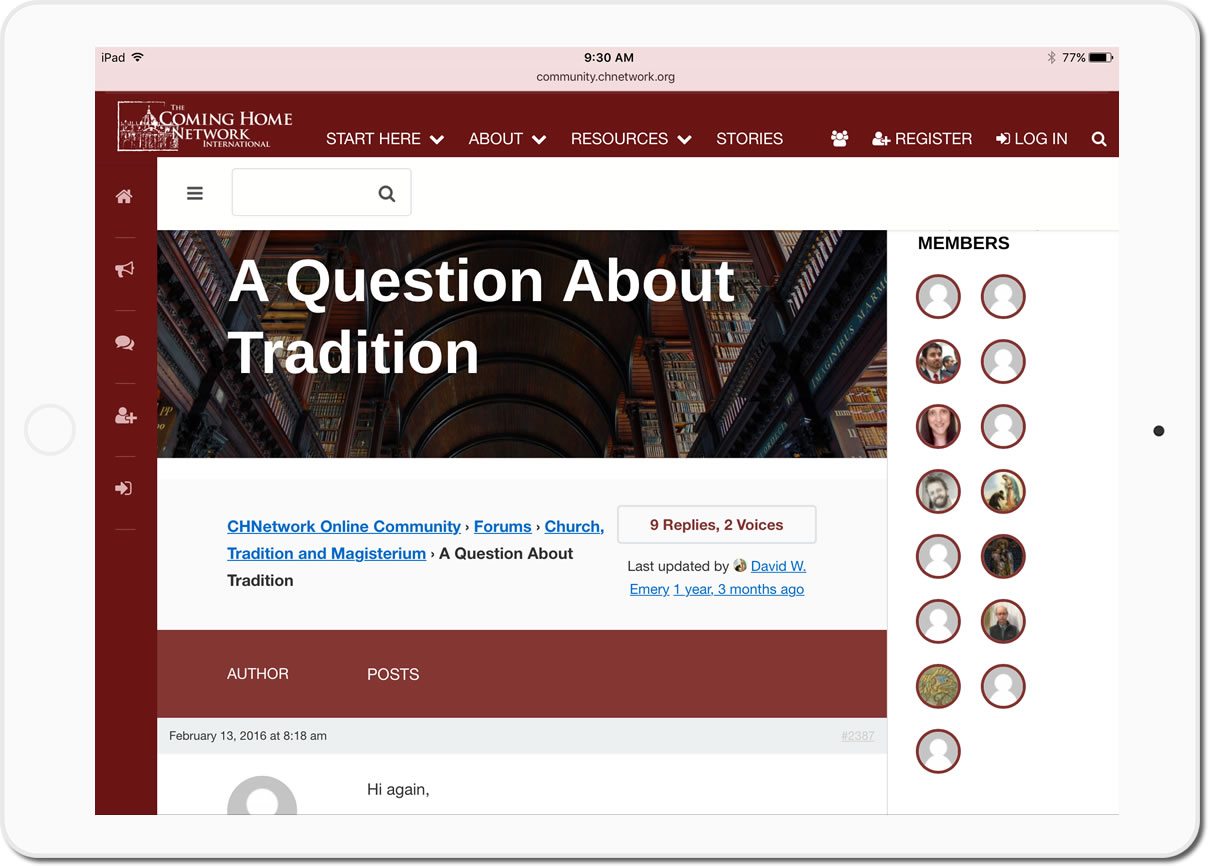Click the '1 year, 3 months ago' link
The height and width of the screenshot is (866, 1208).
739,589
